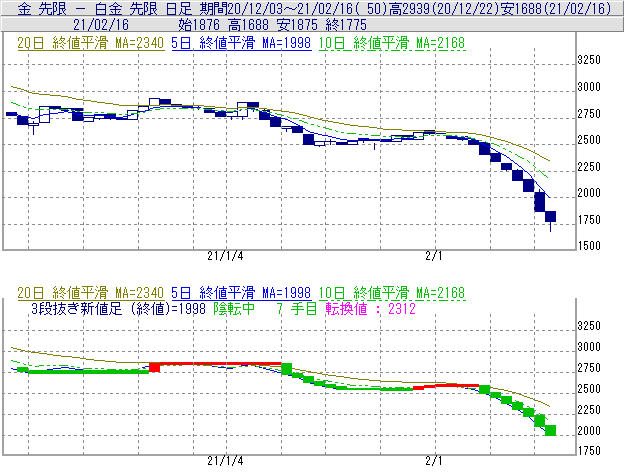624x473 pixels.
Task: Click the 3250 axis label on the lower chart
Action: (589, 326)
